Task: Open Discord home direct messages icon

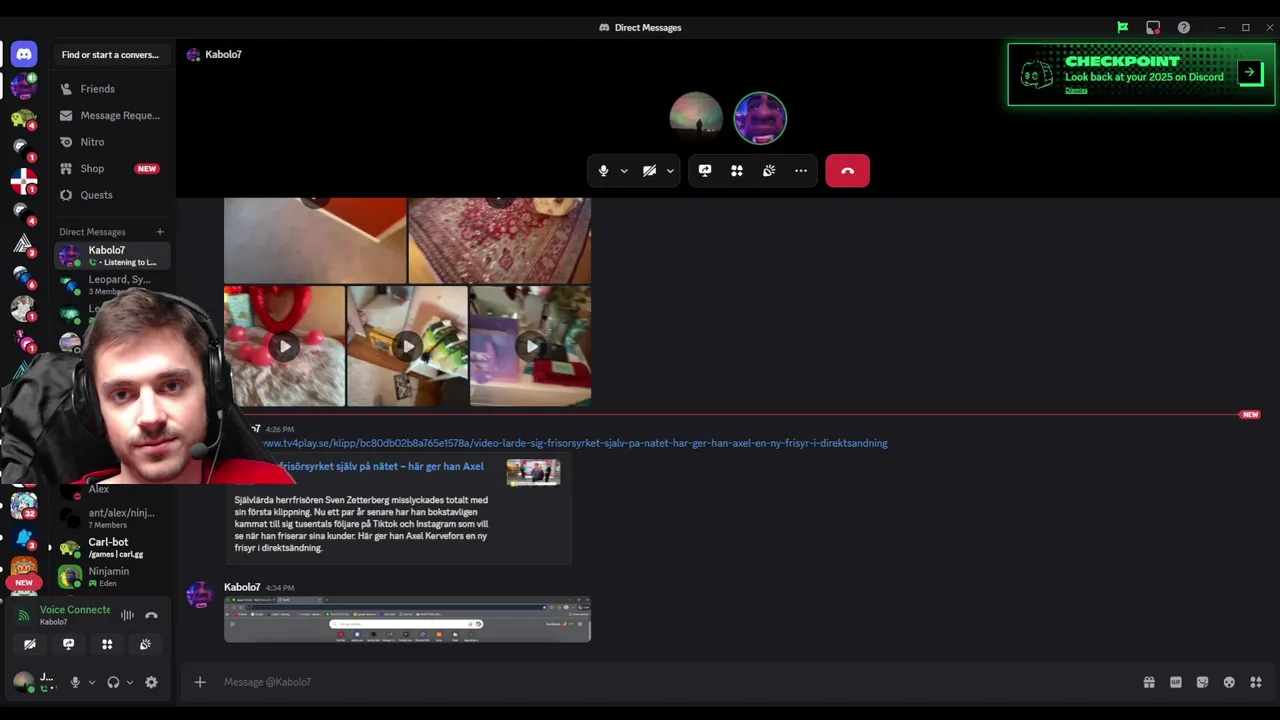Action: (24, 55)
